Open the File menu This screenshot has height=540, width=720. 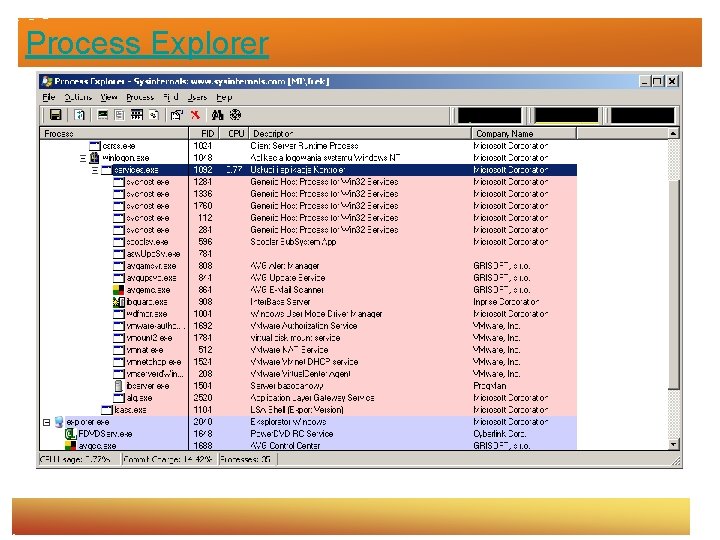pyautogui.click(x=49, y=97)
